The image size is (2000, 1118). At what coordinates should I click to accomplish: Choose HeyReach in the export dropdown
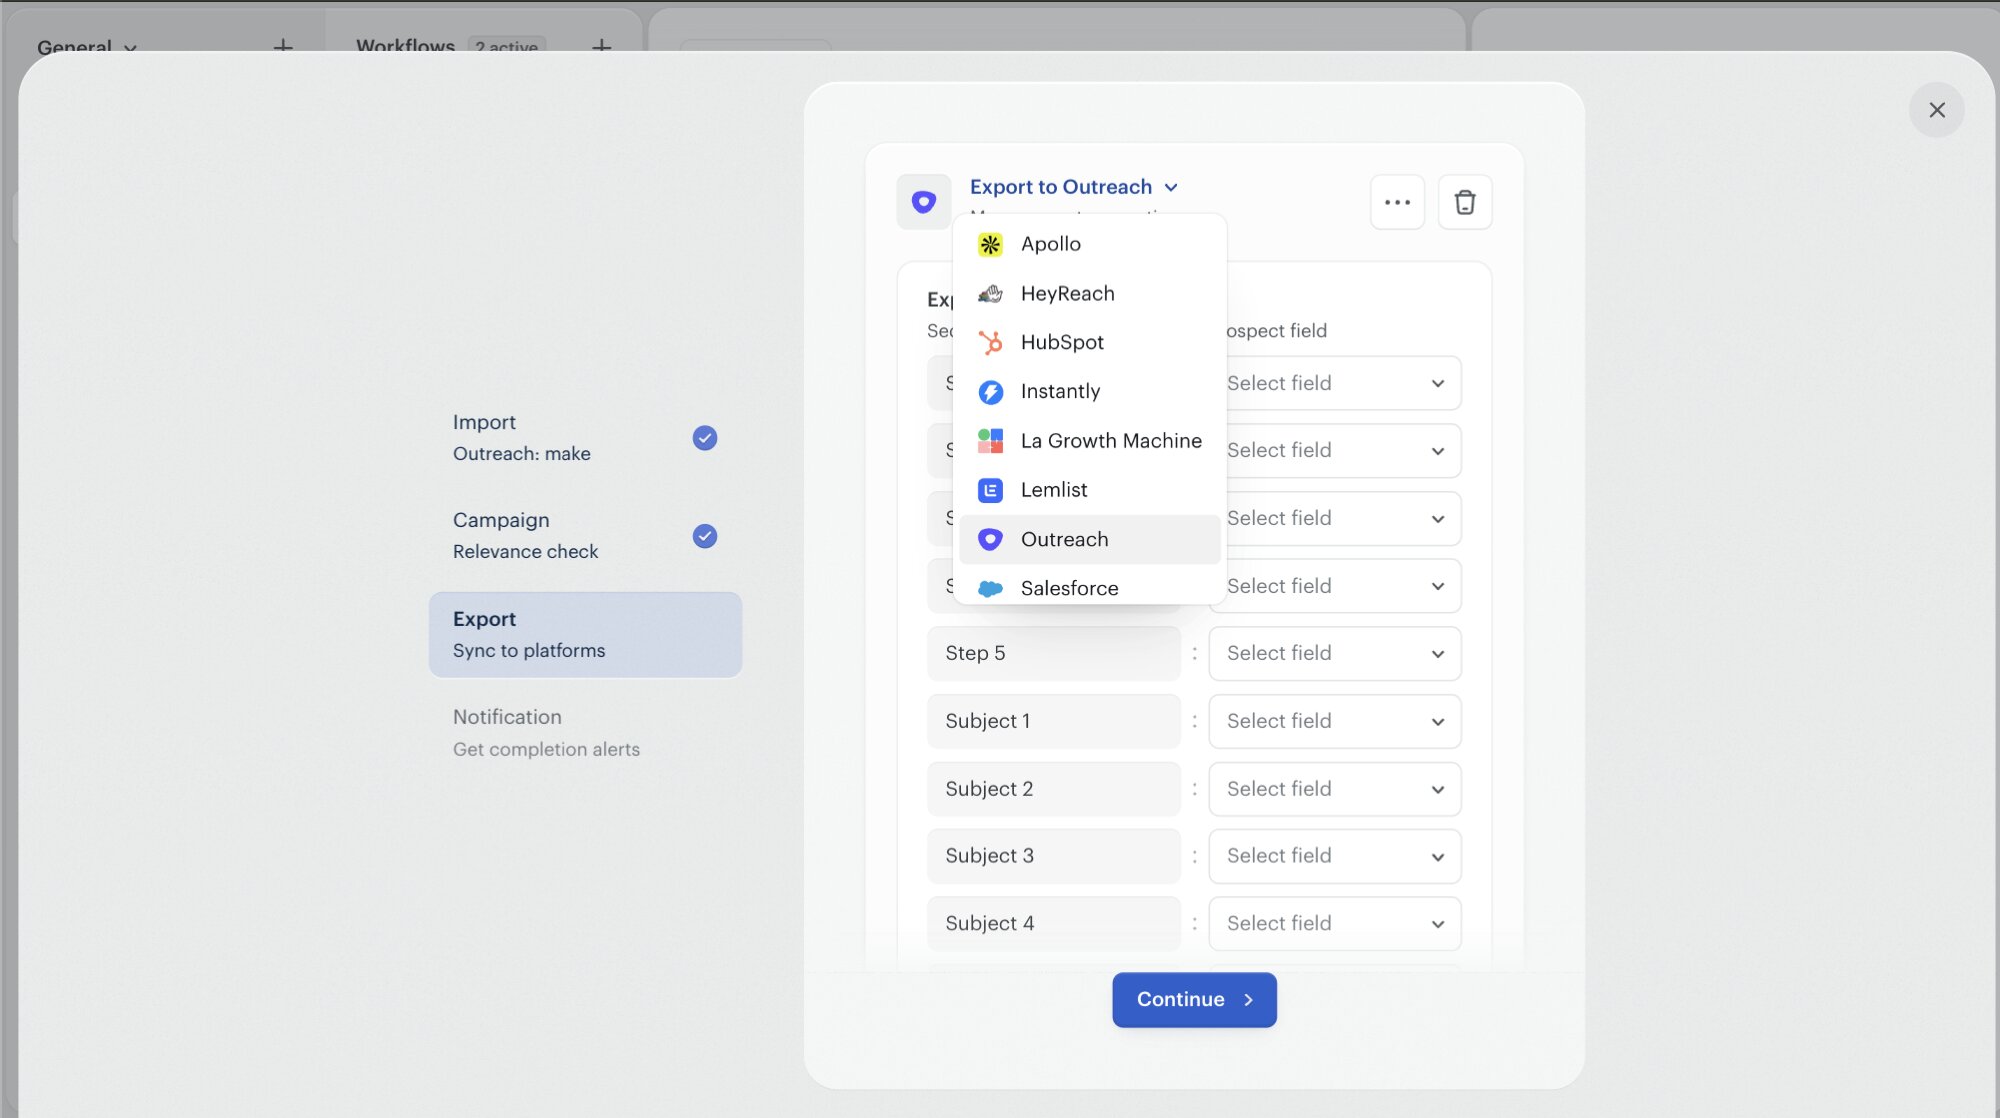1089,293
